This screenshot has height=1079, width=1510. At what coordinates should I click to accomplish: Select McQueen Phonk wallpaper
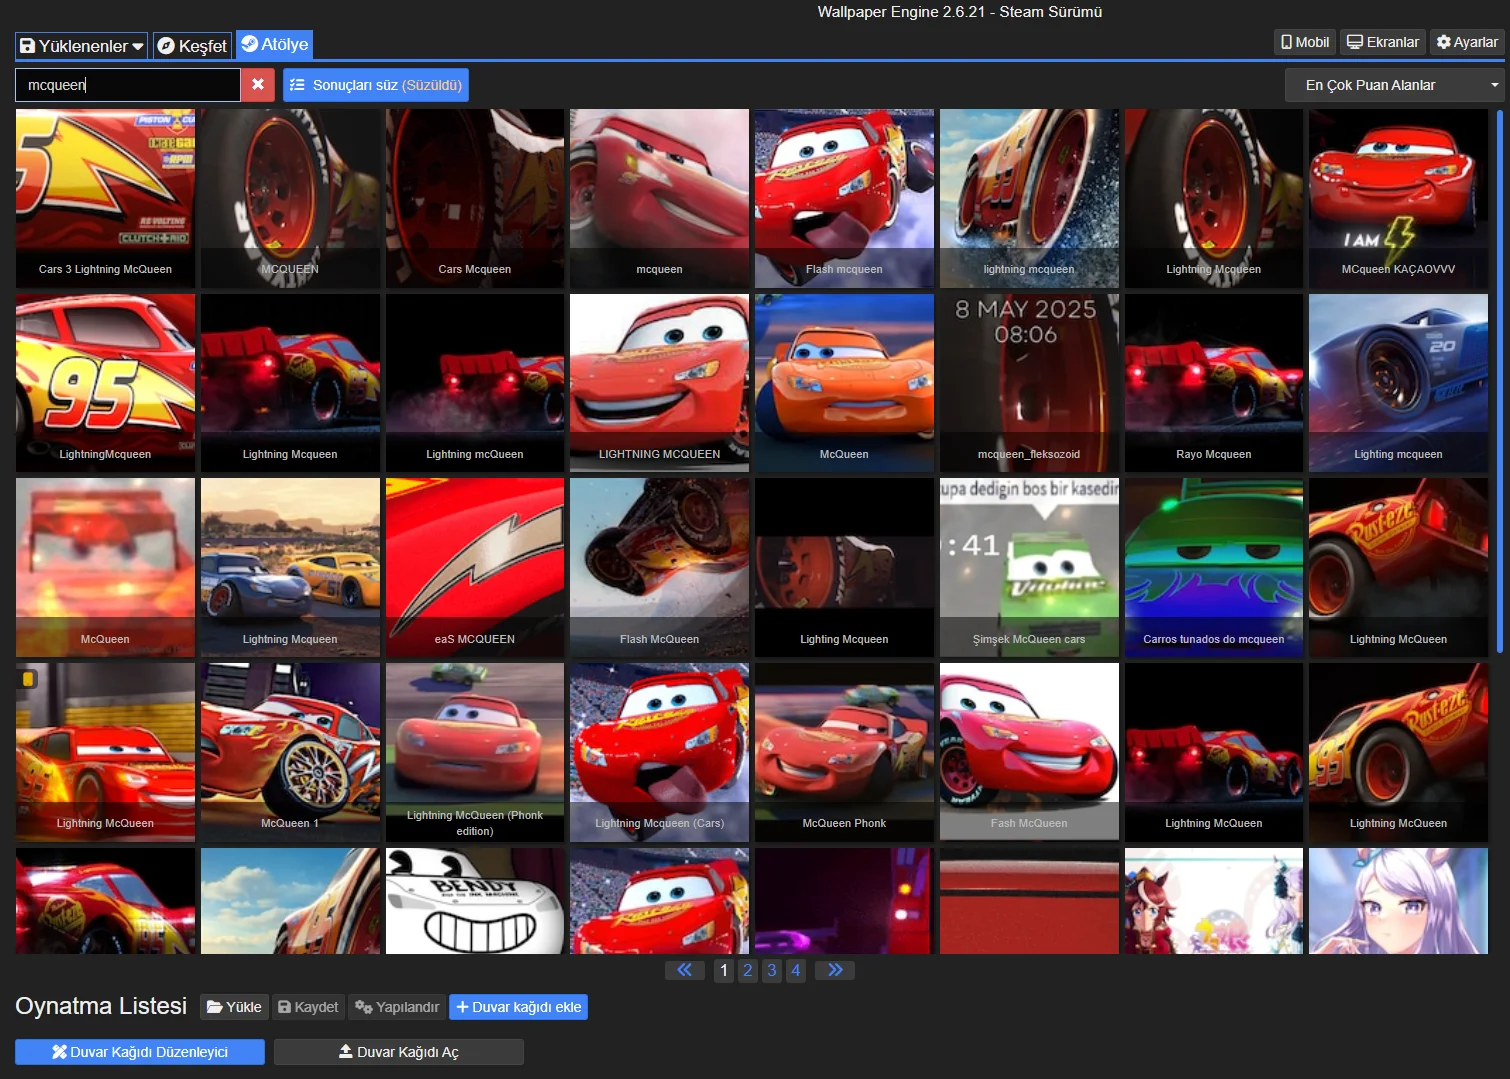(x=844, y=752)
